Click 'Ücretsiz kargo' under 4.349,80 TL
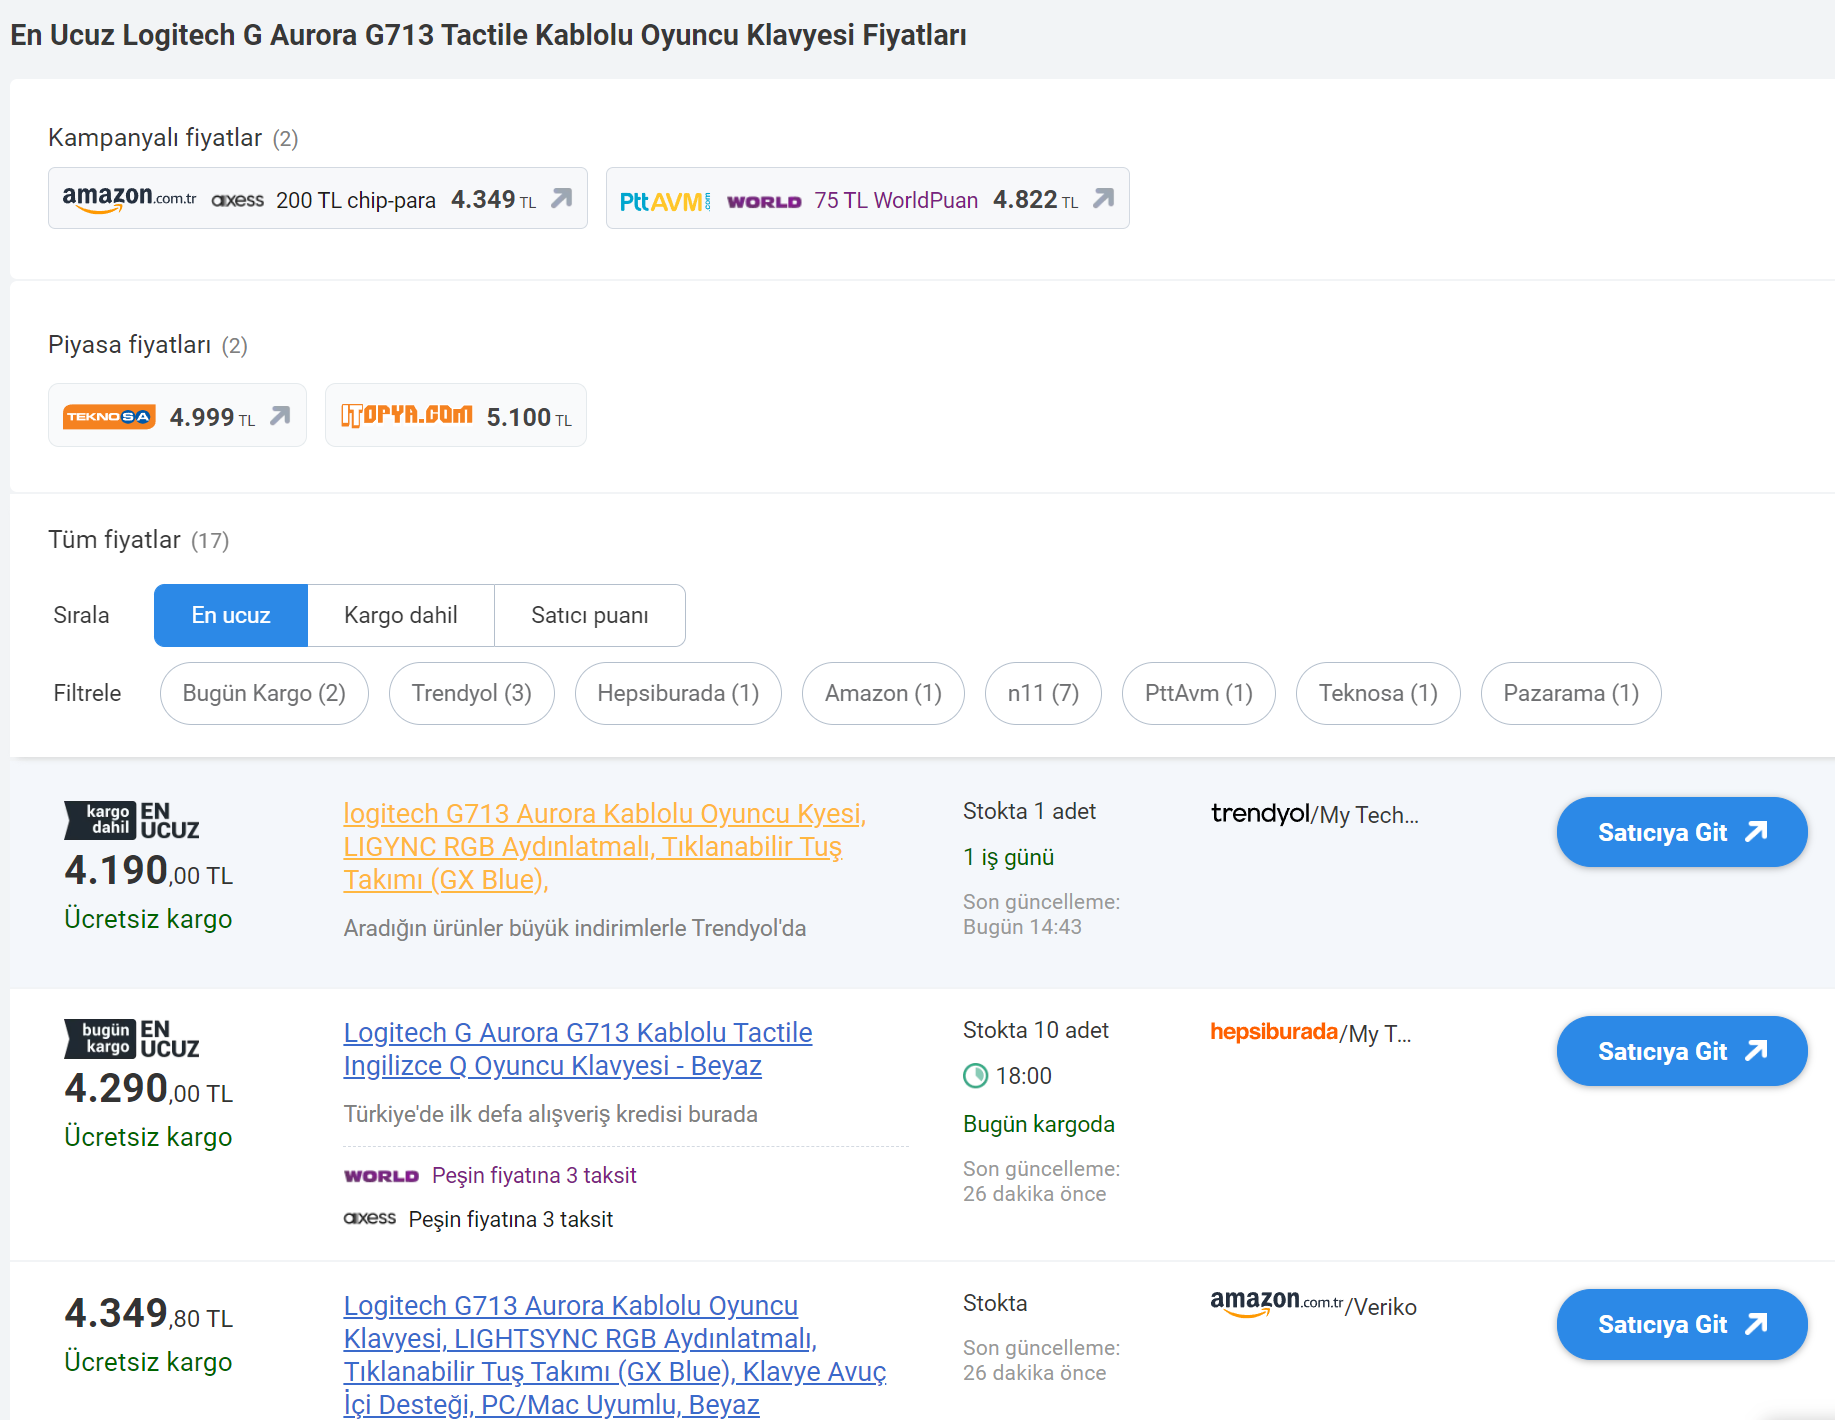1835x1420 pixels. click(148, 1362)
